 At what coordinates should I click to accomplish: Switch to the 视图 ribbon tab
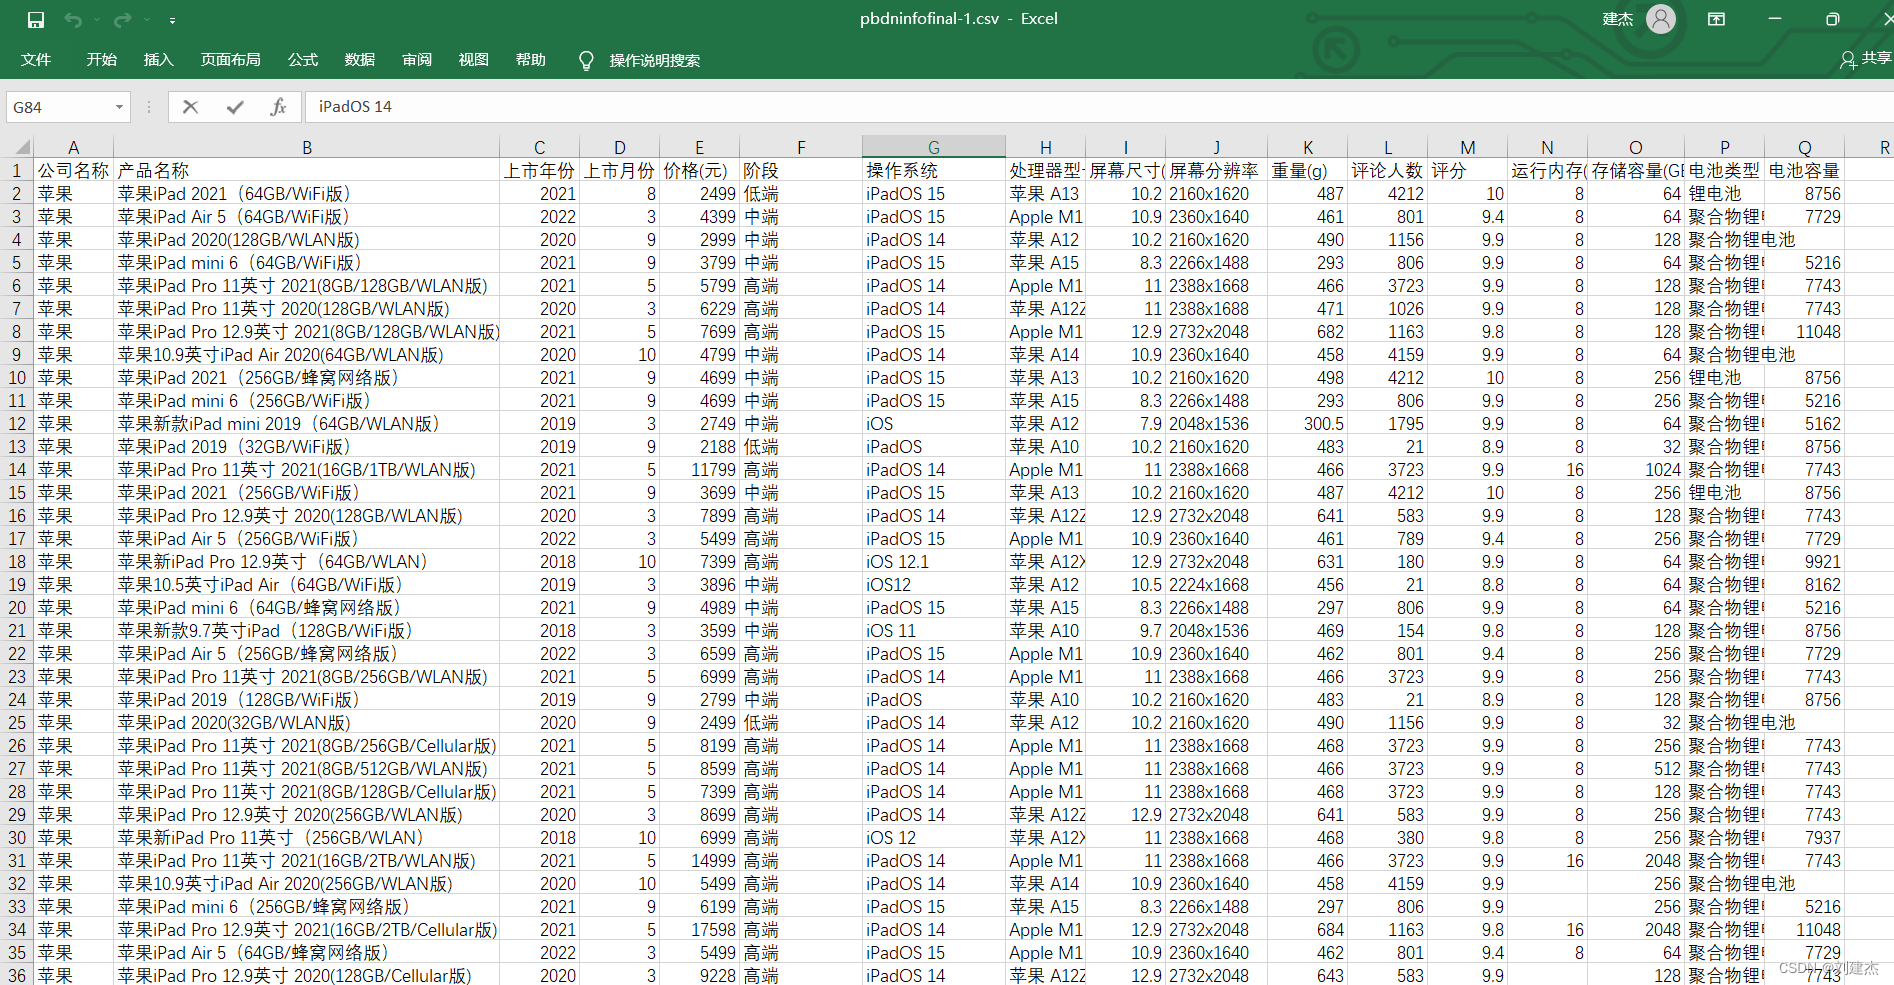click(x=474, y=60)
